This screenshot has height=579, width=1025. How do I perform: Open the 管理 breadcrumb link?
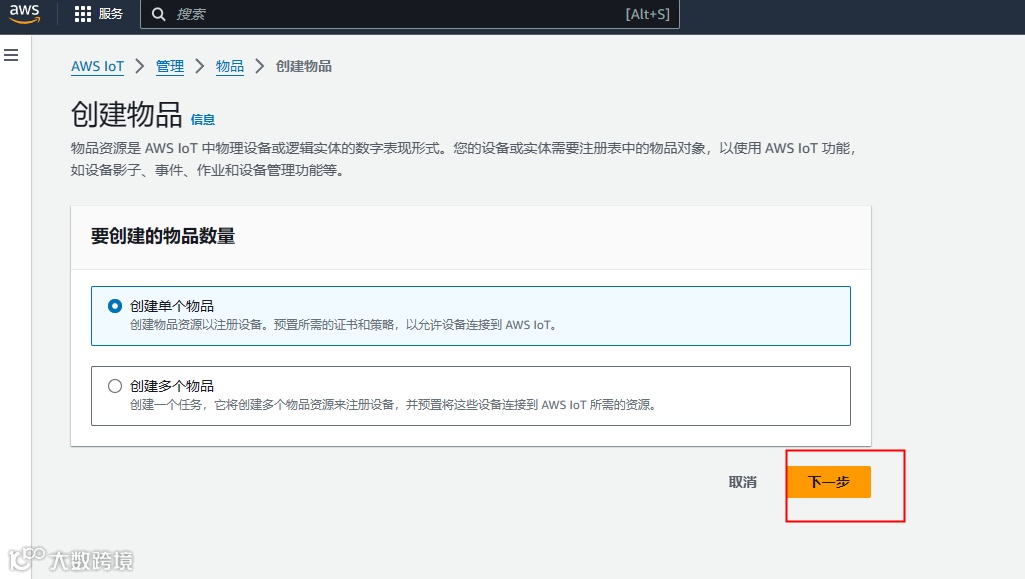(x=170, y=66)
